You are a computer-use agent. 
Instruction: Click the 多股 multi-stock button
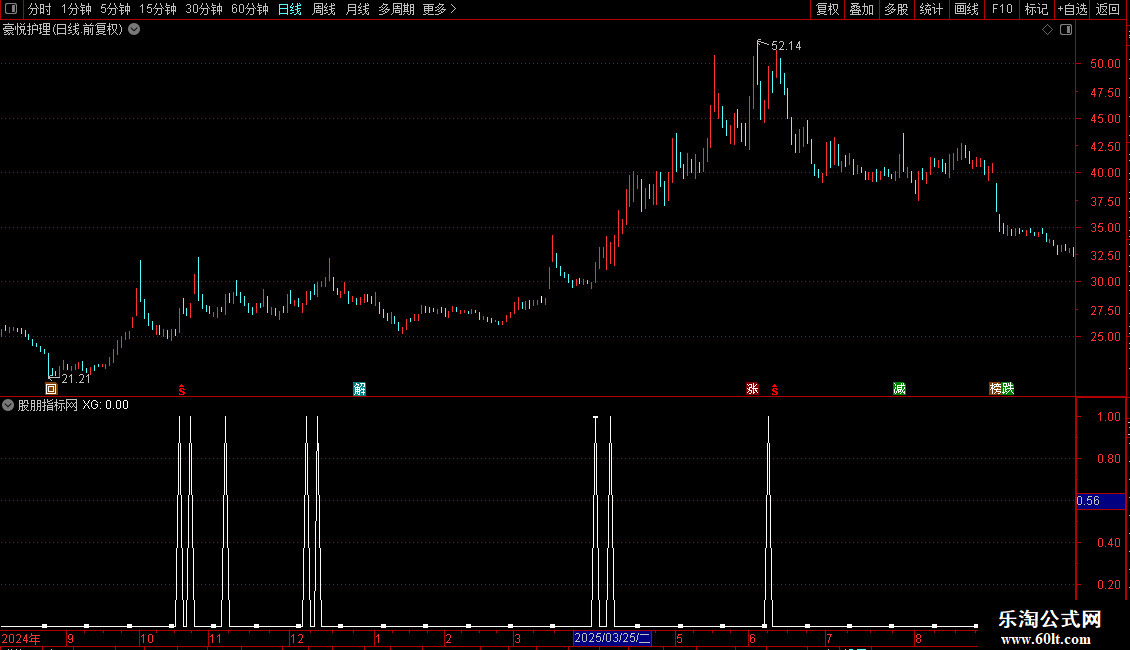[x=896, y=9]
